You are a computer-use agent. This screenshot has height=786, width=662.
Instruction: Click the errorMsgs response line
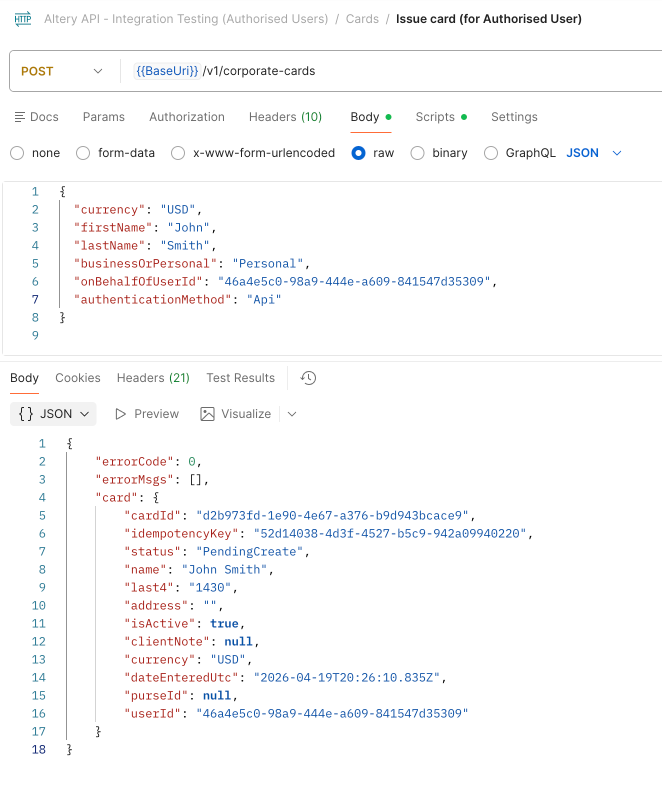click(152, 480)
